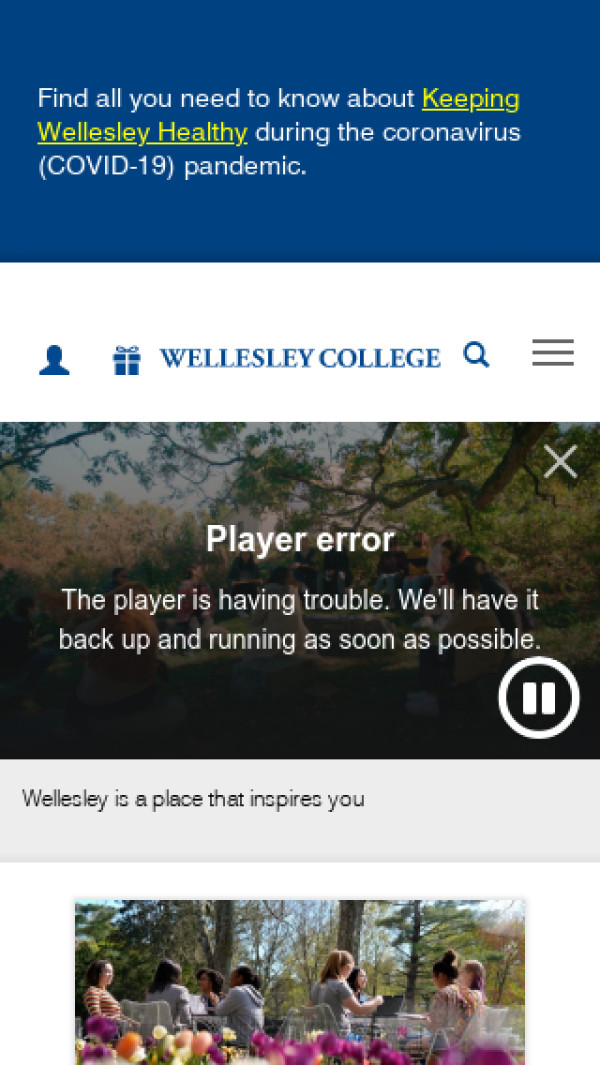
Task: Open the students at outdoor tables photo
Action: [x=300, y=982]
